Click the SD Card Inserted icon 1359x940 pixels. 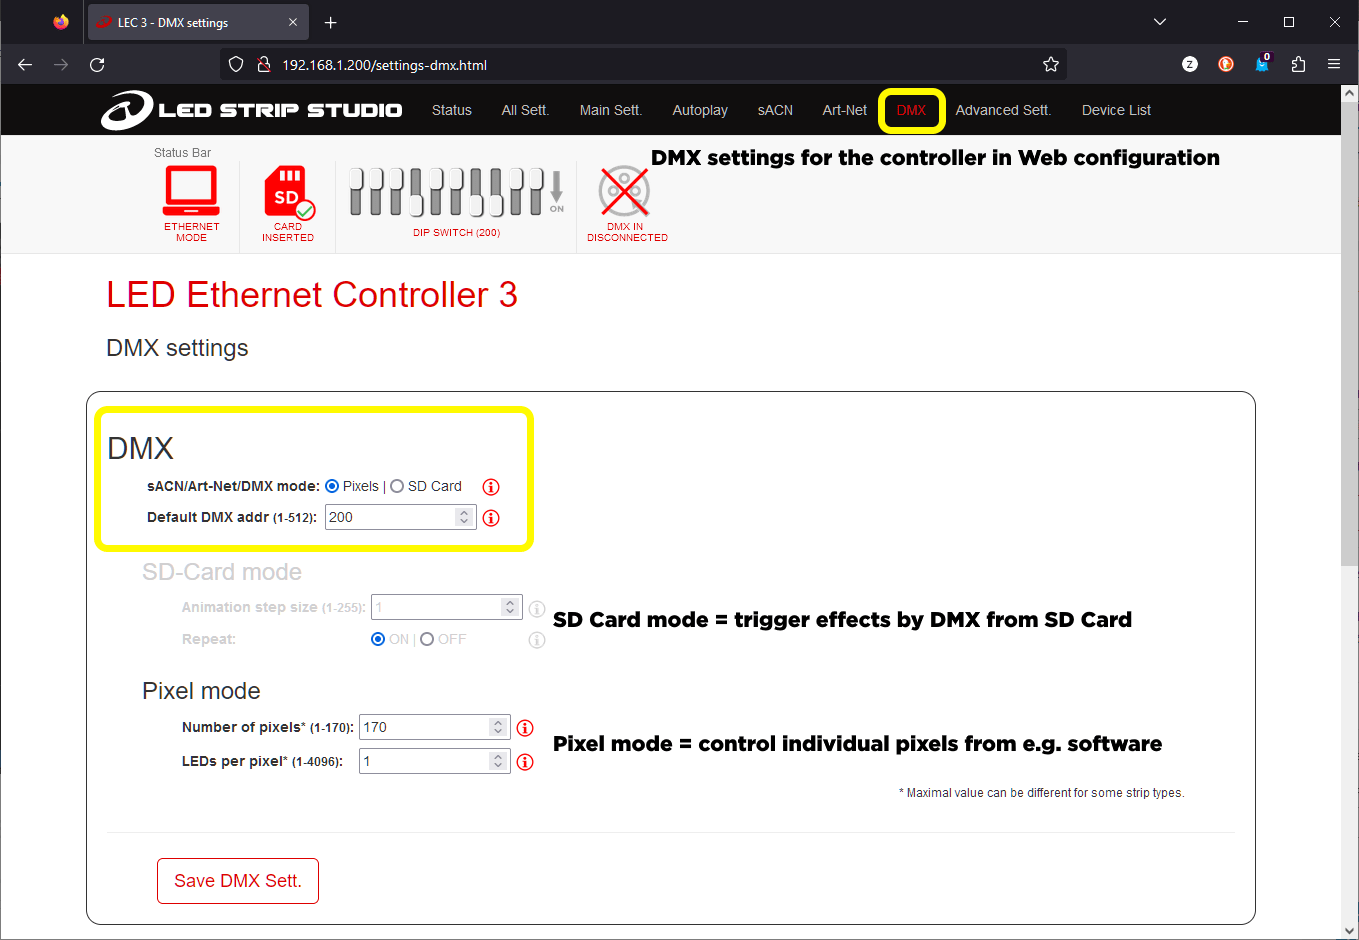(289, 193)
